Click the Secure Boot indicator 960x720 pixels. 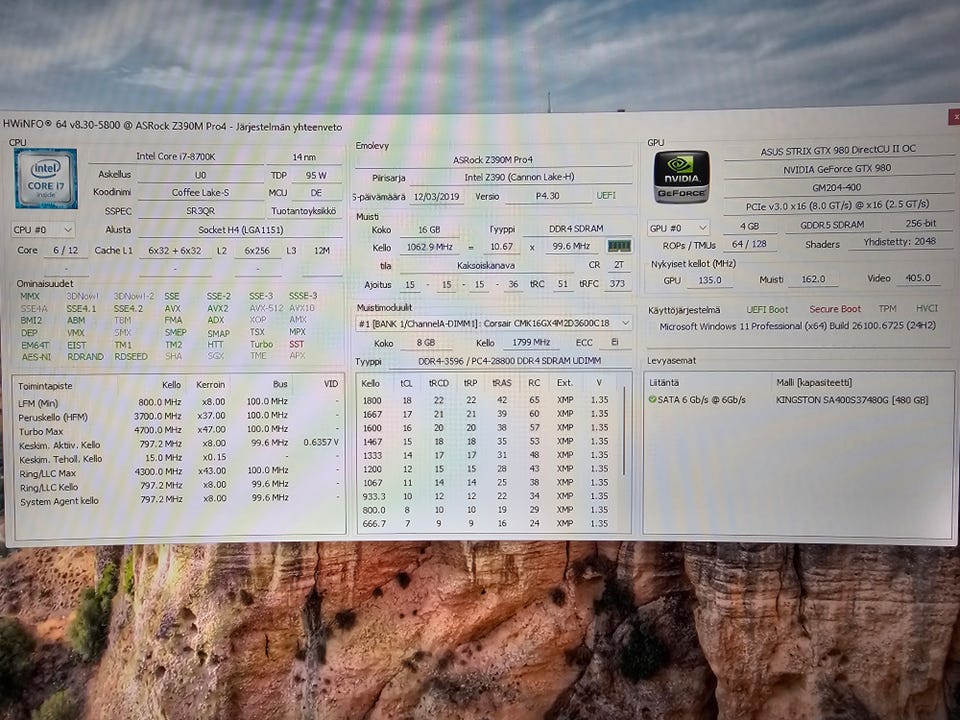834,309
